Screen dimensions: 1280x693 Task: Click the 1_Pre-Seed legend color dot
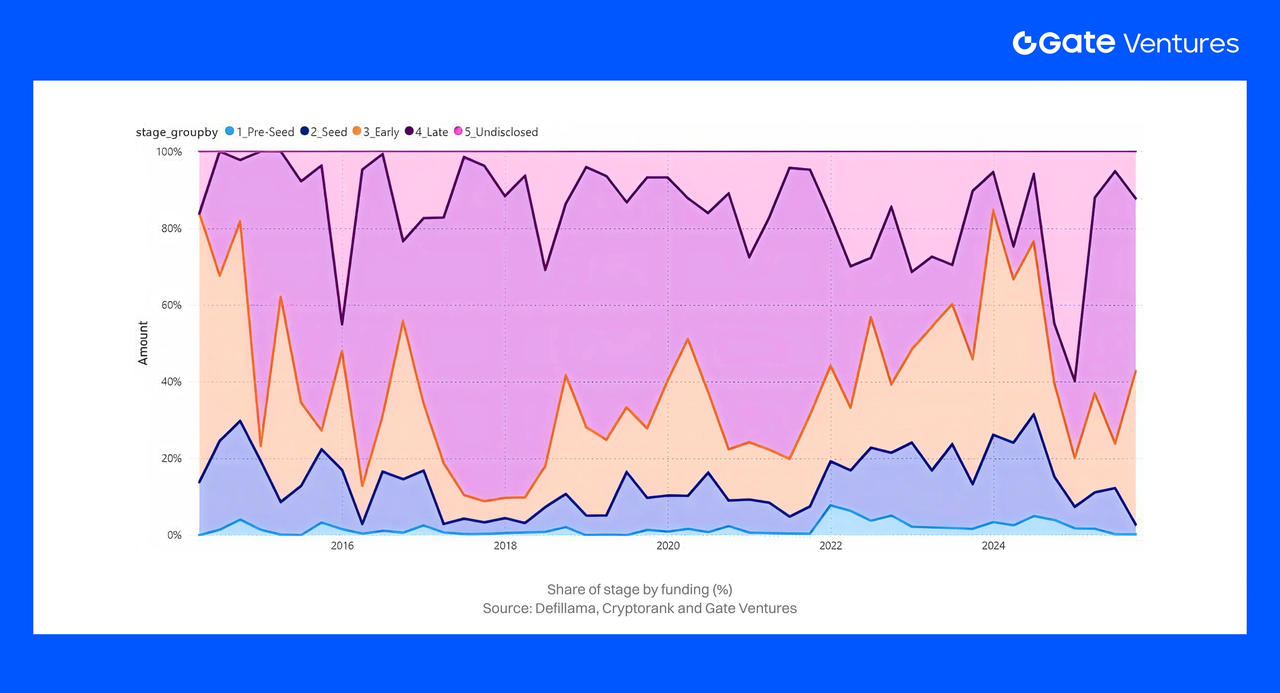[x=230, y=132]
